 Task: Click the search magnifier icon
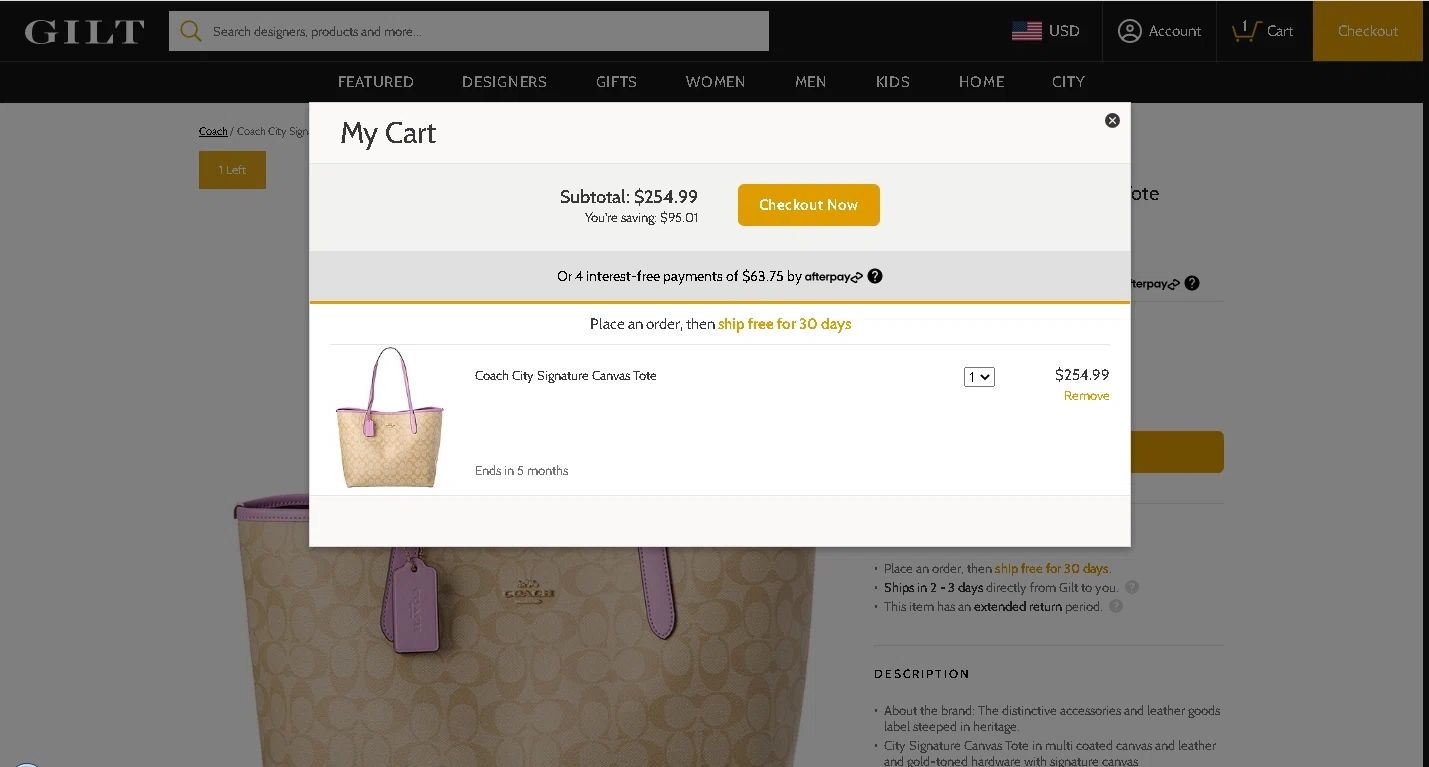coord(190,31)
